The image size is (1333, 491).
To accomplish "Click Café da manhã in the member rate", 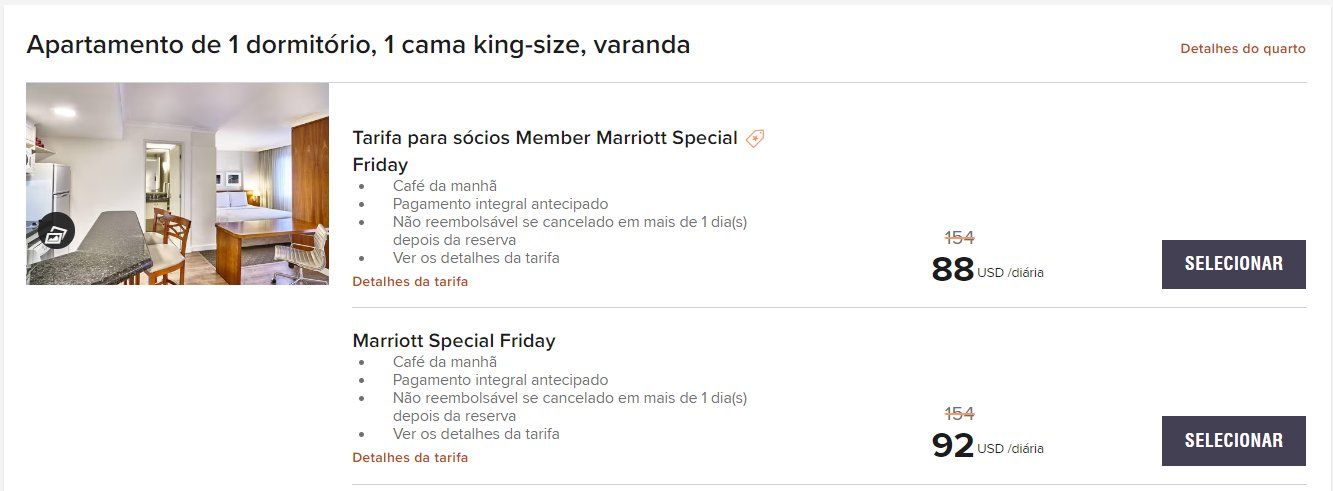I will point(445,186).
